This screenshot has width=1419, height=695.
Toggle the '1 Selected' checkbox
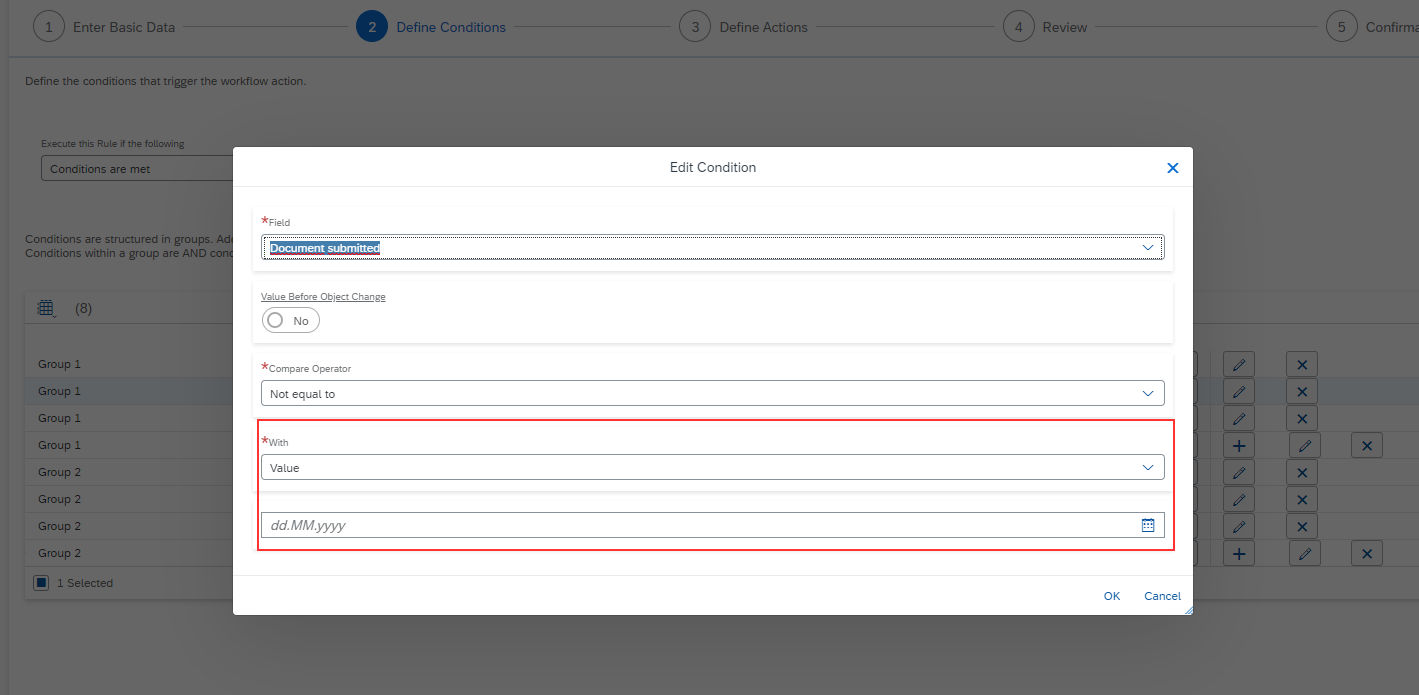coord(41,582)
